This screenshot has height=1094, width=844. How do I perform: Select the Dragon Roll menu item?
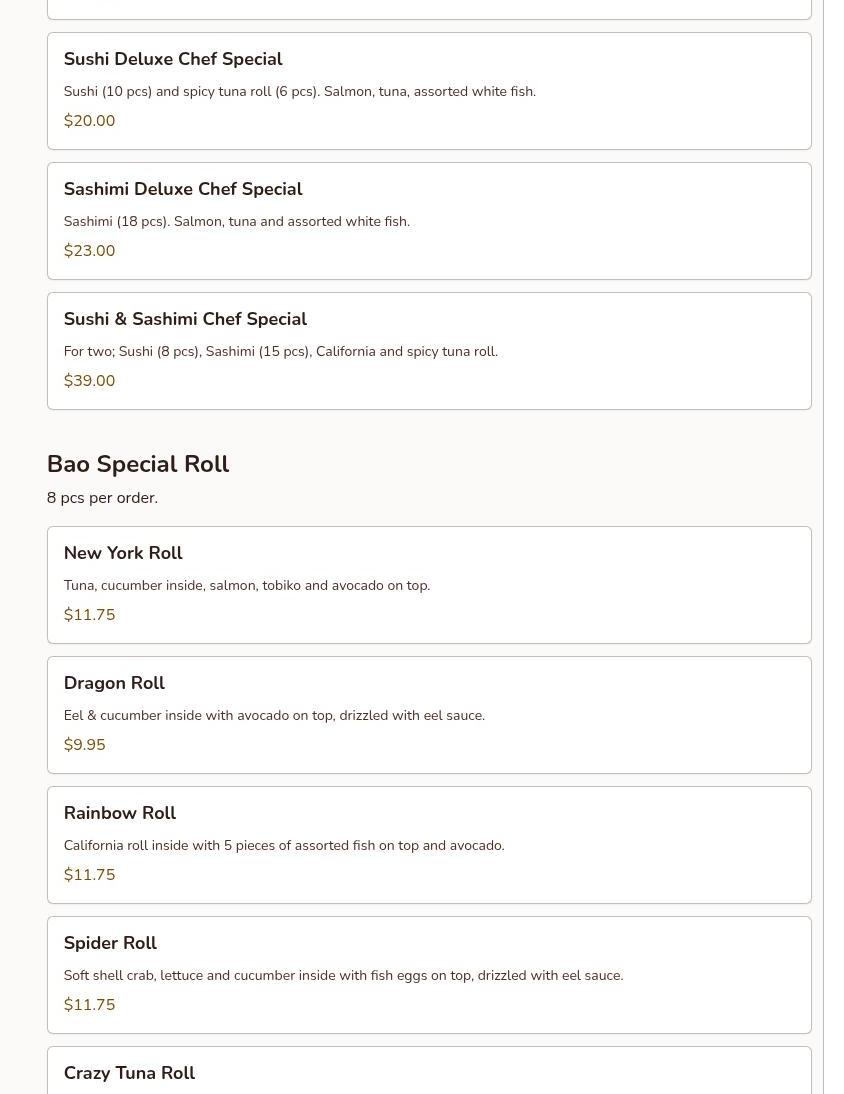(x=429, y=715)
